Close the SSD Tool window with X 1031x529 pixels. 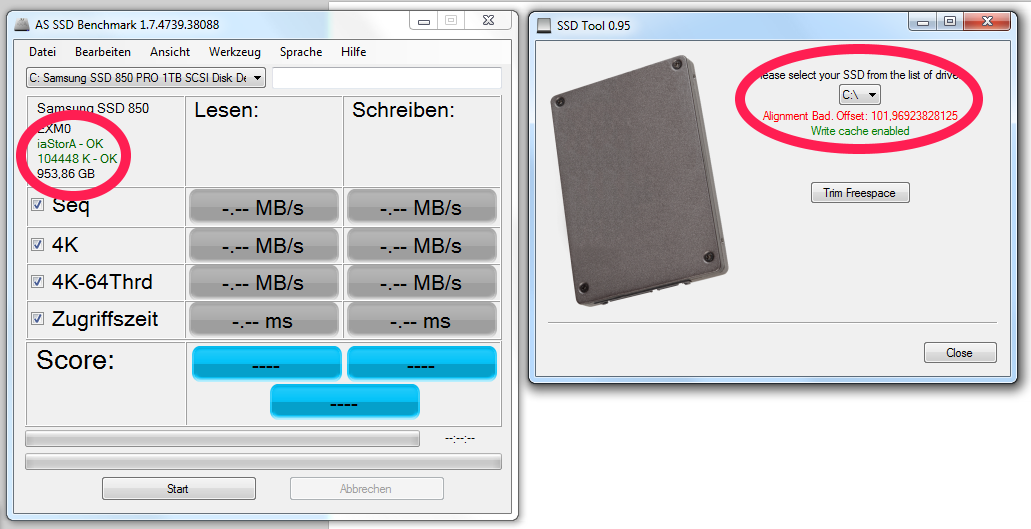tap(987, 22)
